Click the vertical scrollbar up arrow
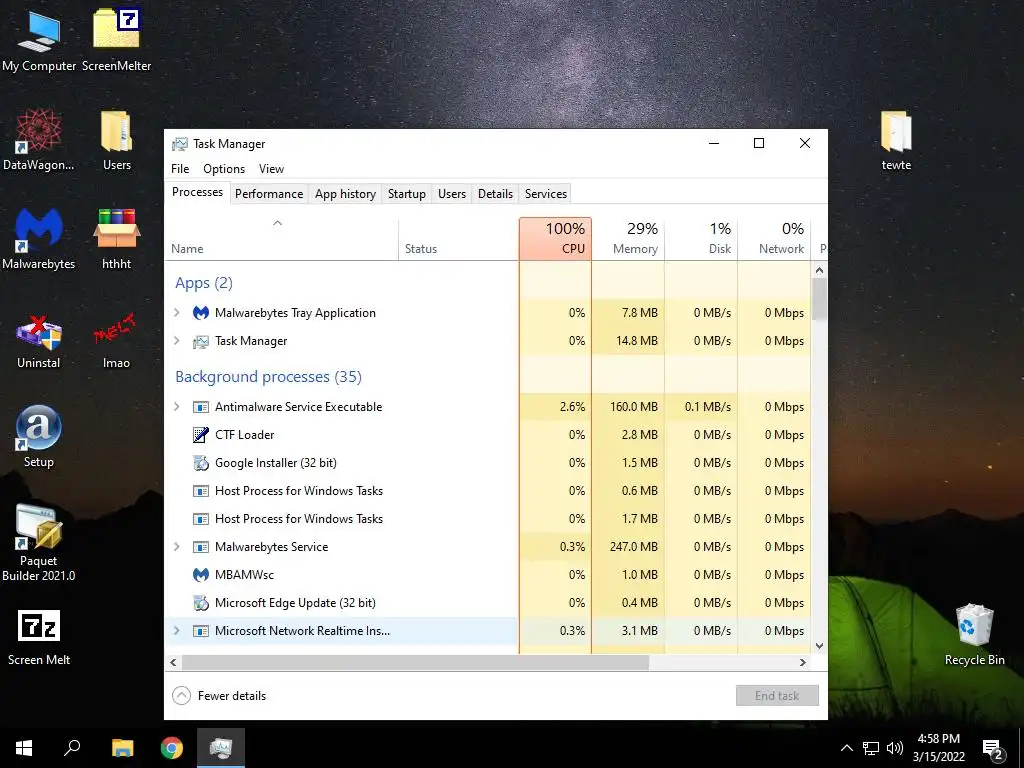1024x768 pixels. click(819, 270)
